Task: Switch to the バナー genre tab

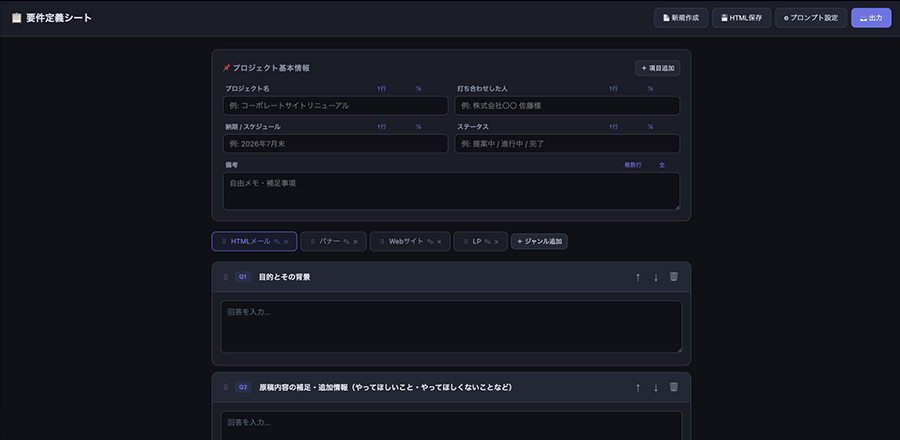Action: [x=333, y=242]
